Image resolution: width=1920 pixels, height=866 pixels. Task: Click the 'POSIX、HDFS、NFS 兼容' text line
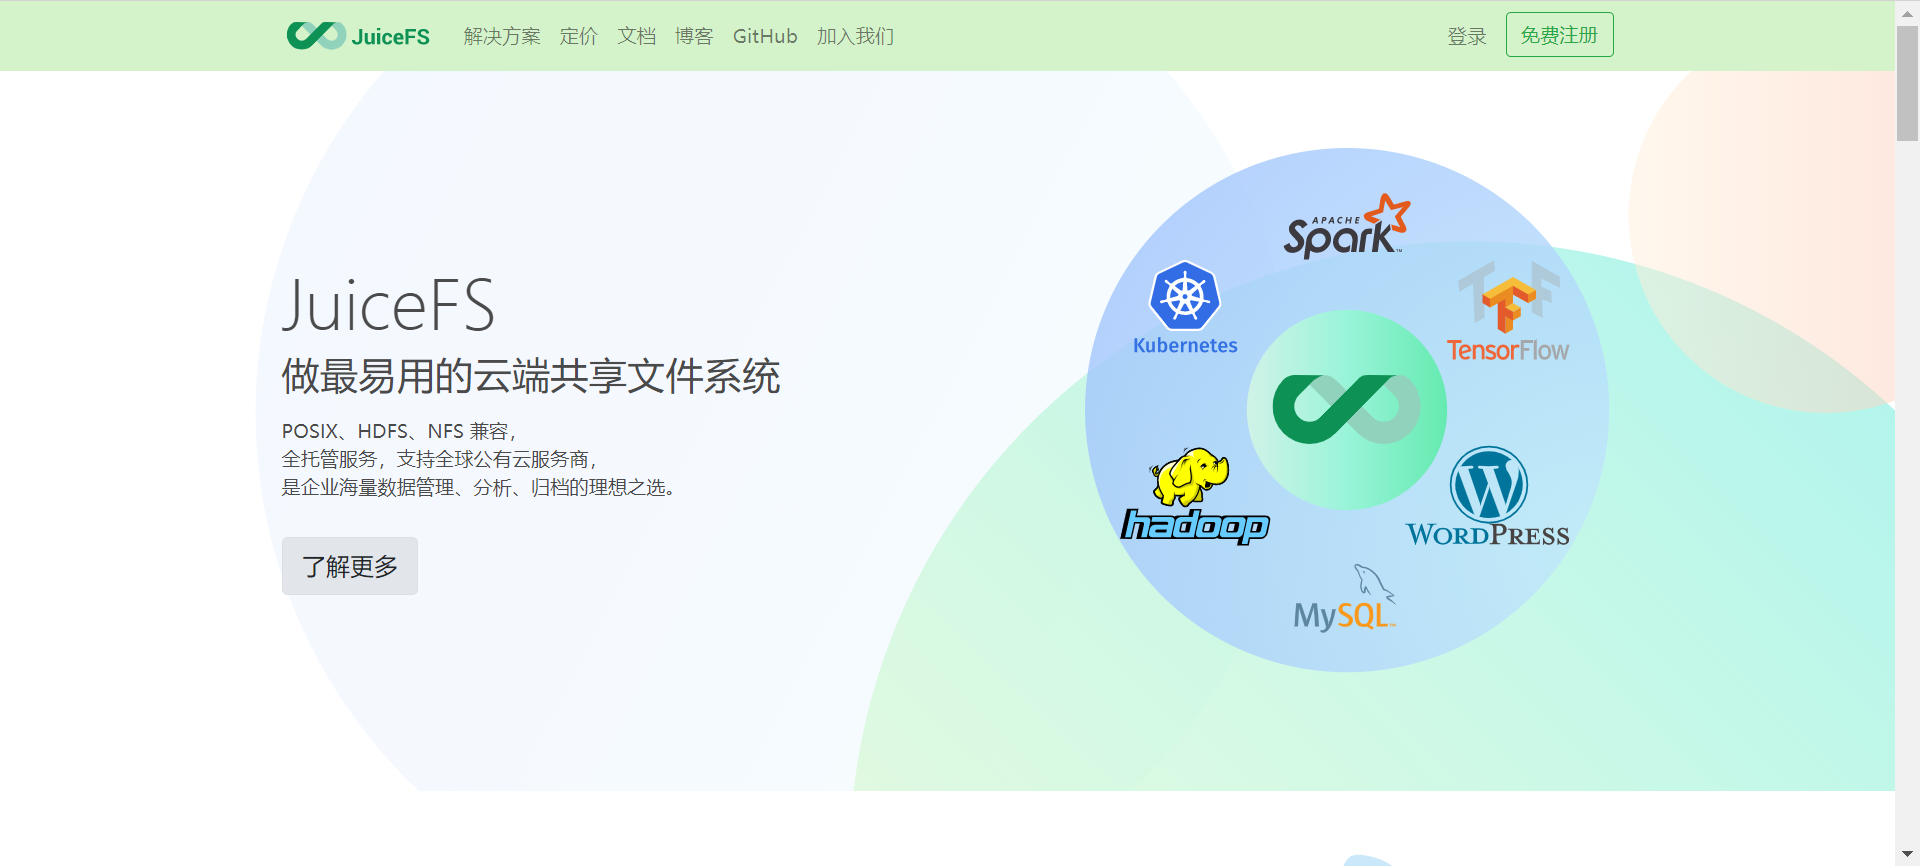pos(399,431)
